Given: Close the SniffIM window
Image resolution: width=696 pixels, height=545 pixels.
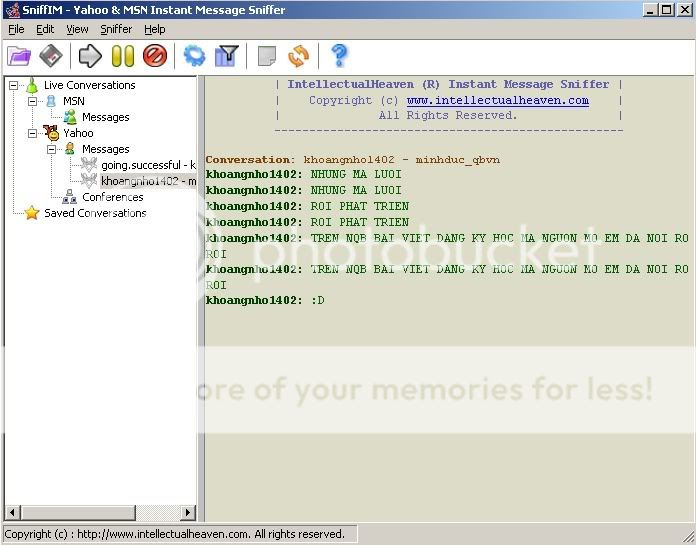Looking at the screenshot, I should (x=685, y=10).
